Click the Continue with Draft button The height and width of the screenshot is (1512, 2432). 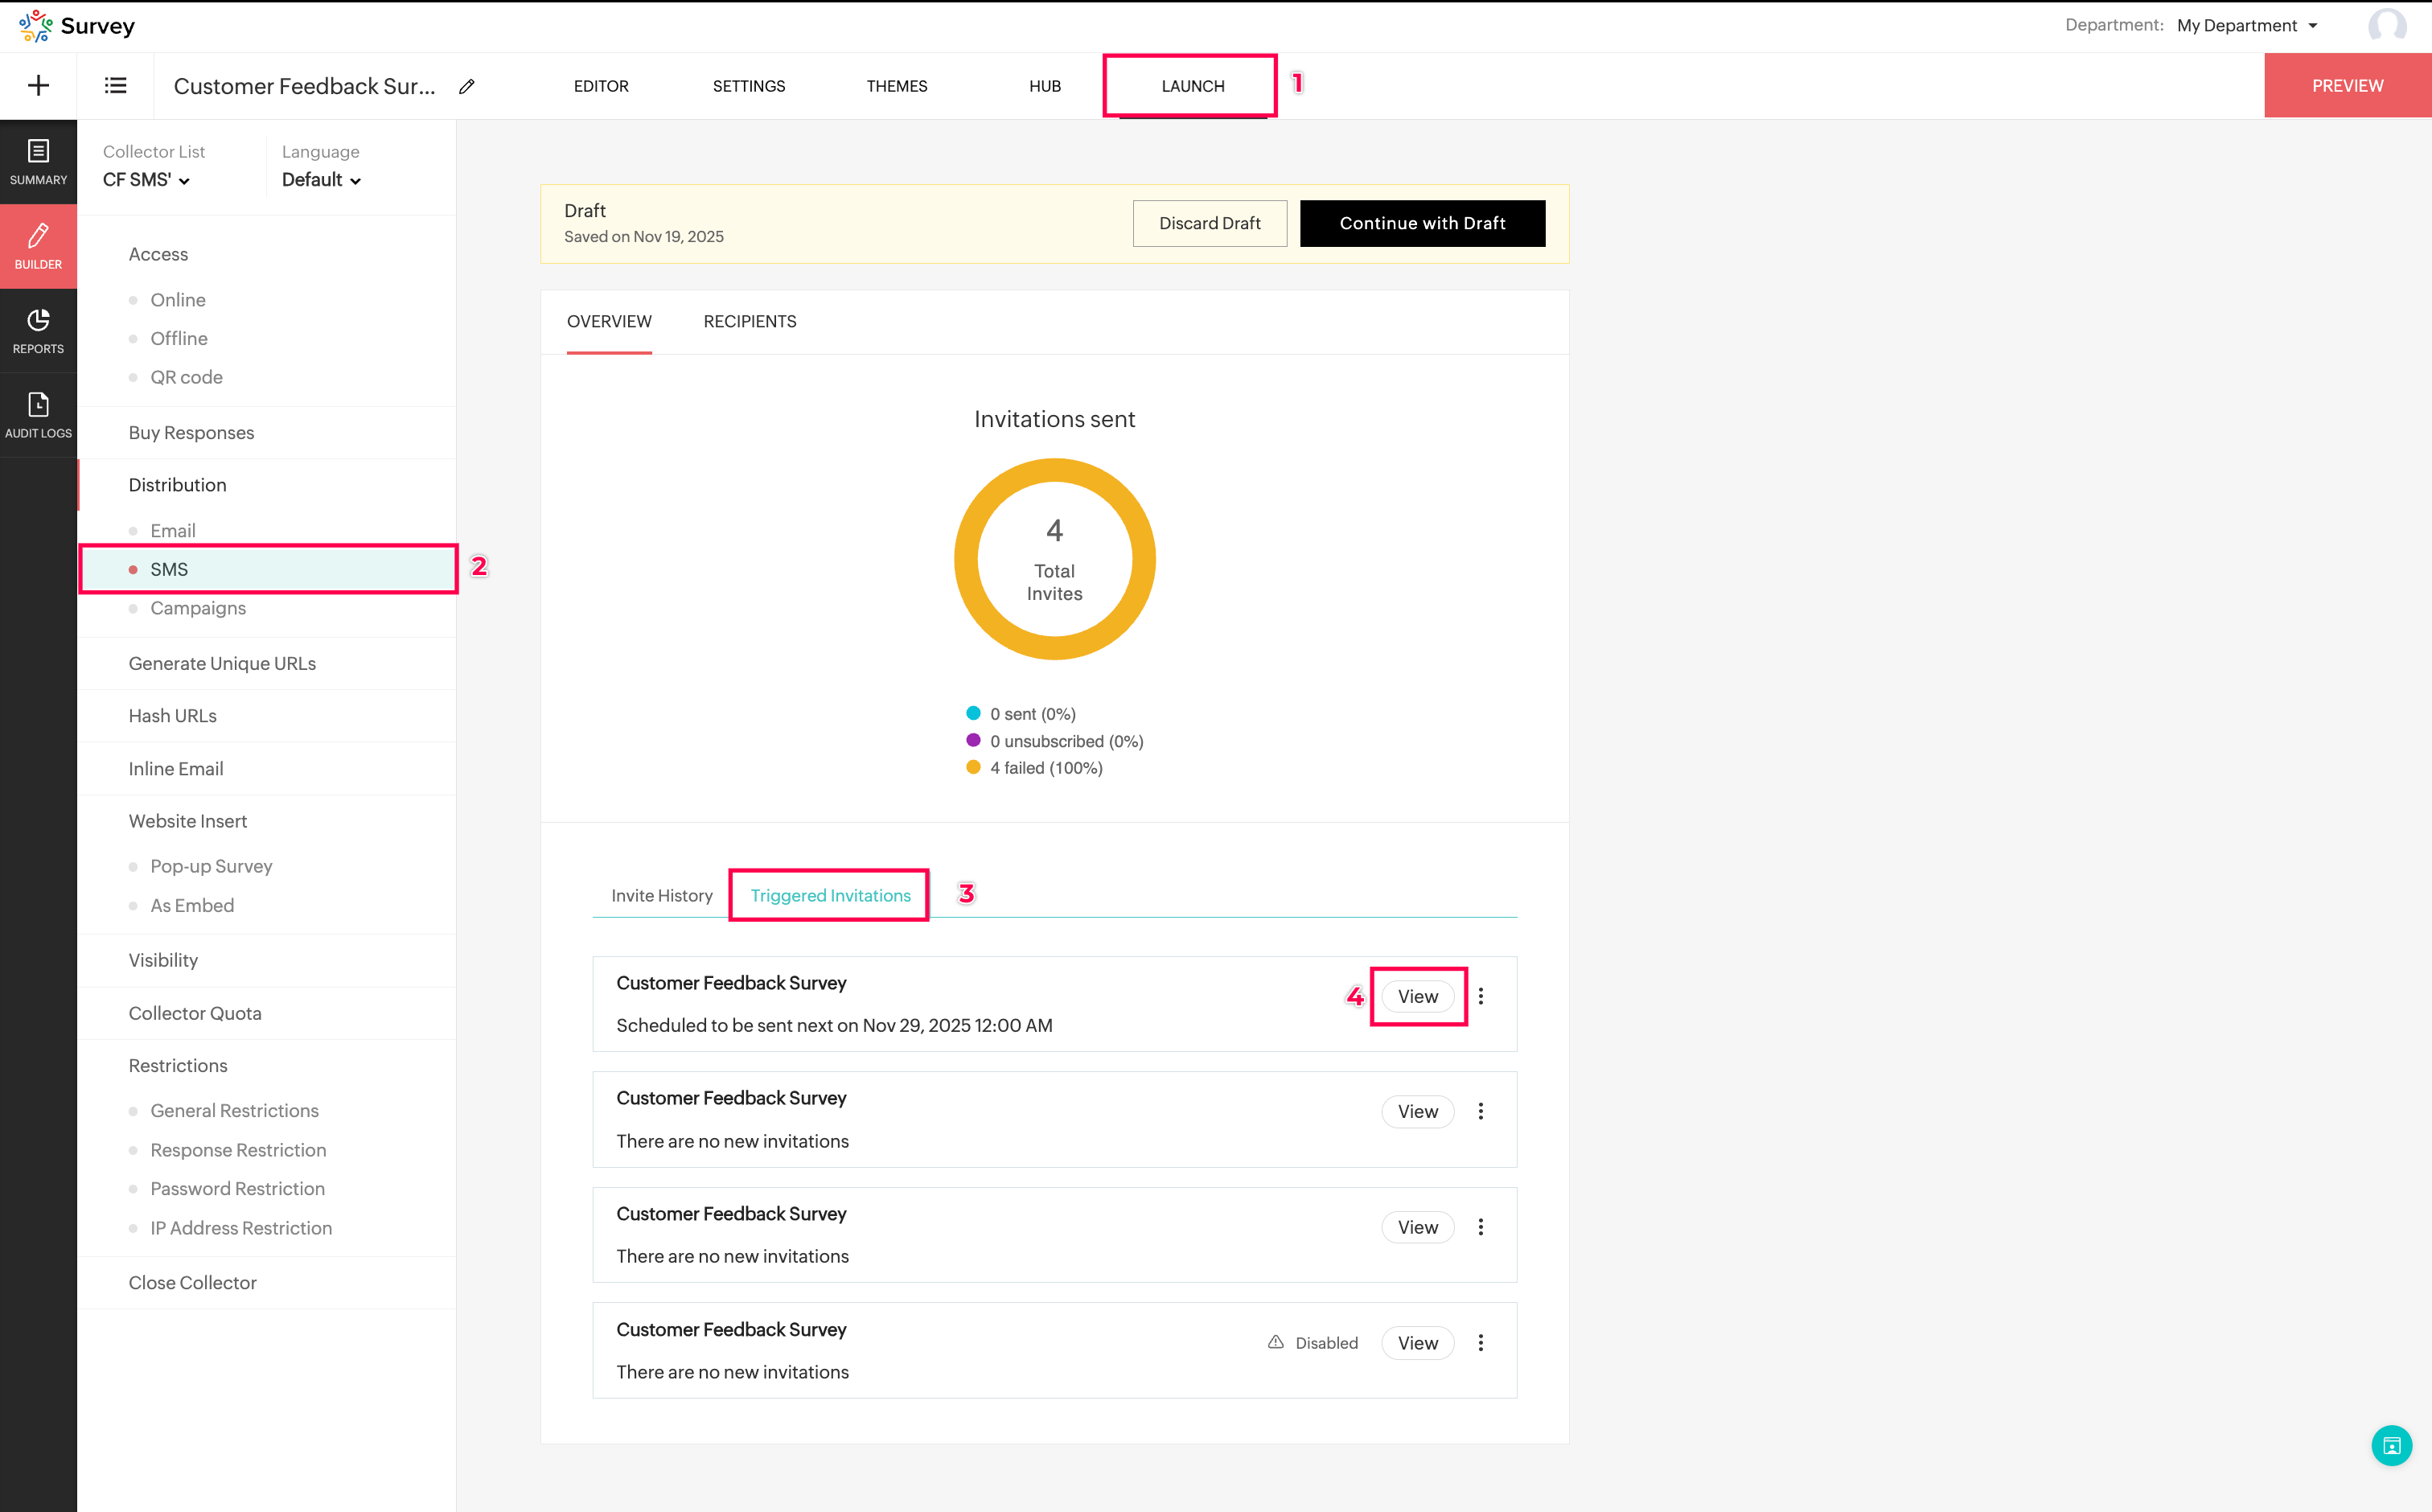[x=1421, y=223]
